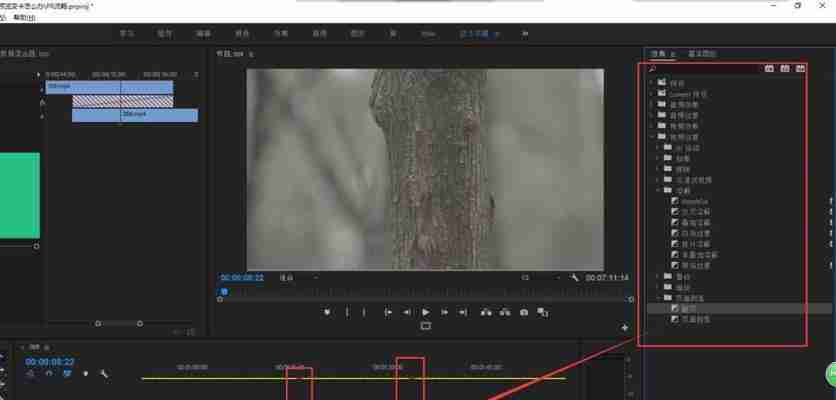Click Program monitor current timecode 00:00:08:22

[242, 278]
